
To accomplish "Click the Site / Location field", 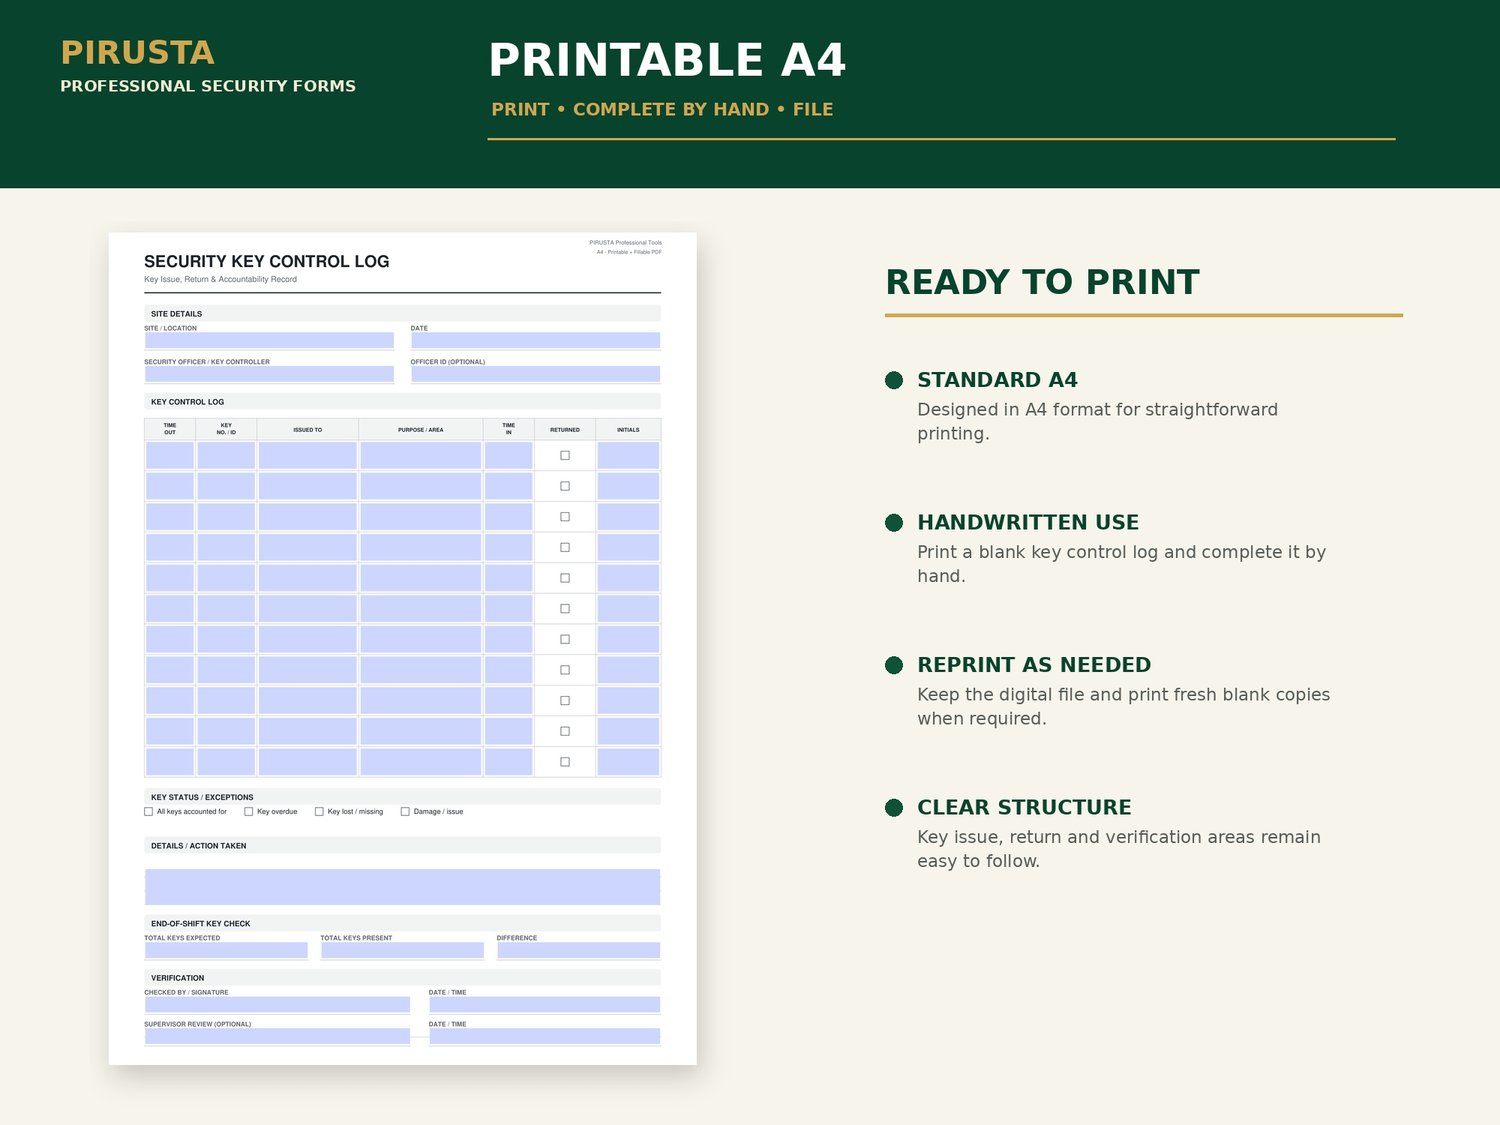I will click(269, 340).
